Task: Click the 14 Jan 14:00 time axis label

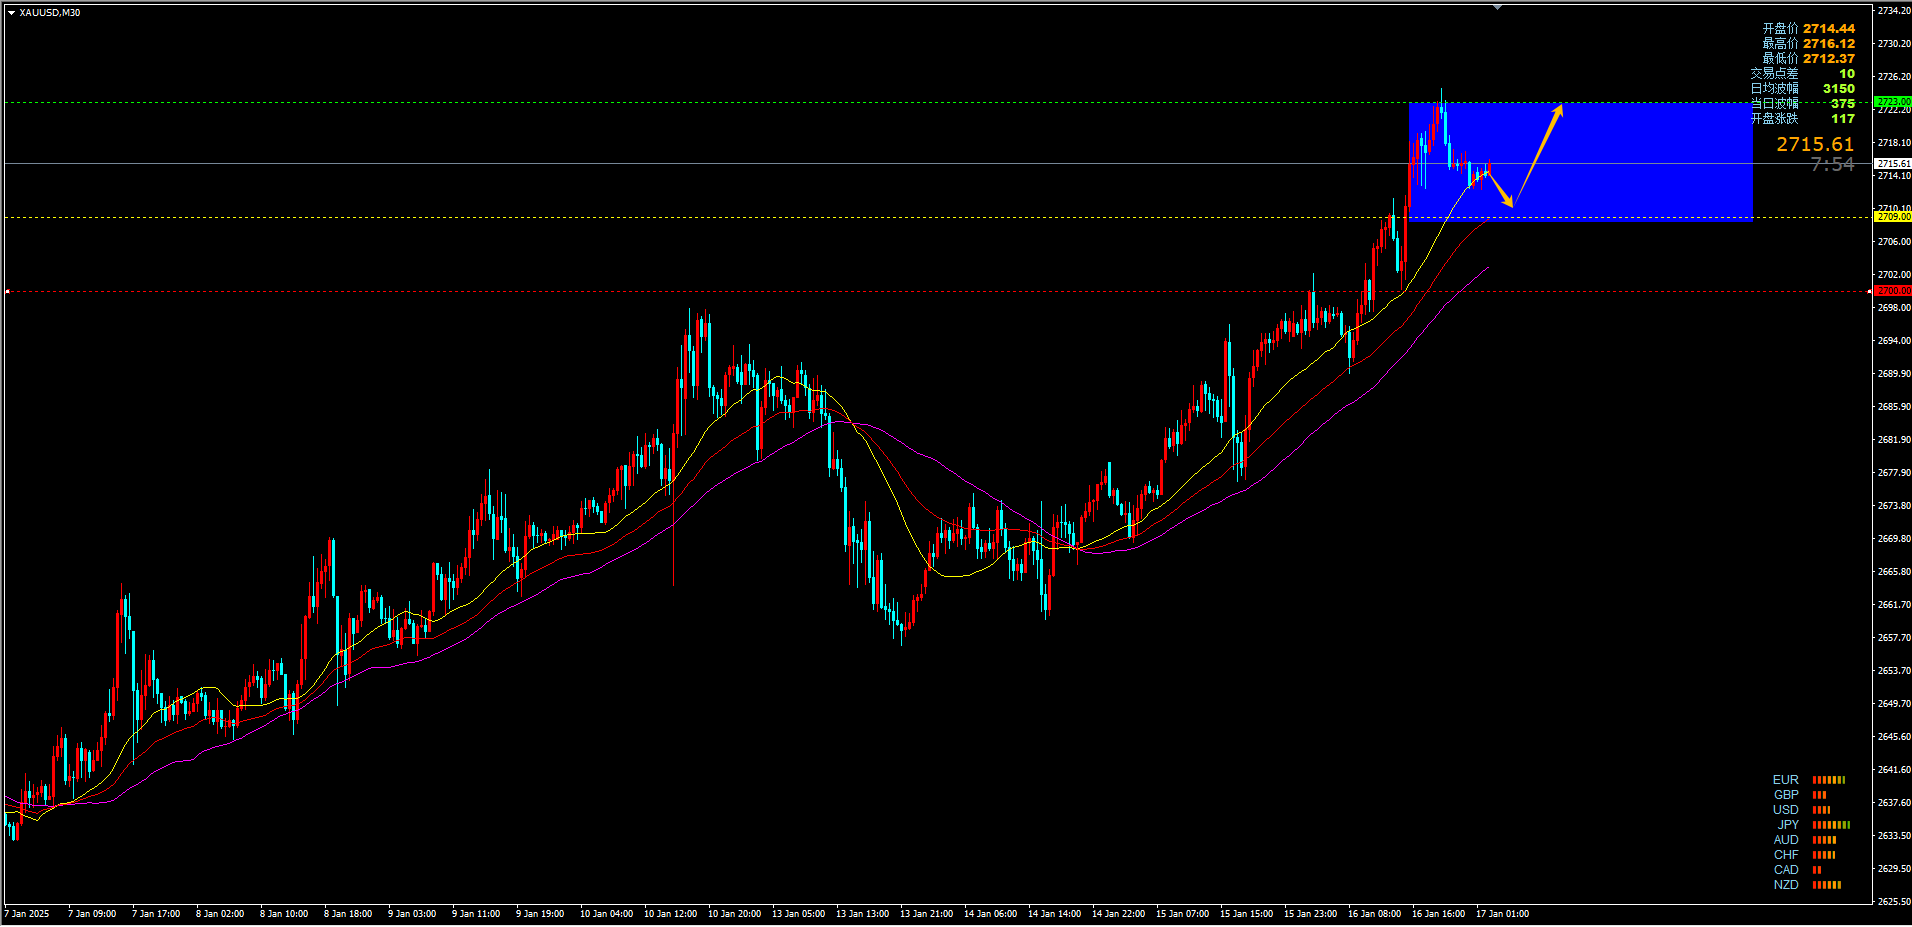Action: [x=1054, y=914]
